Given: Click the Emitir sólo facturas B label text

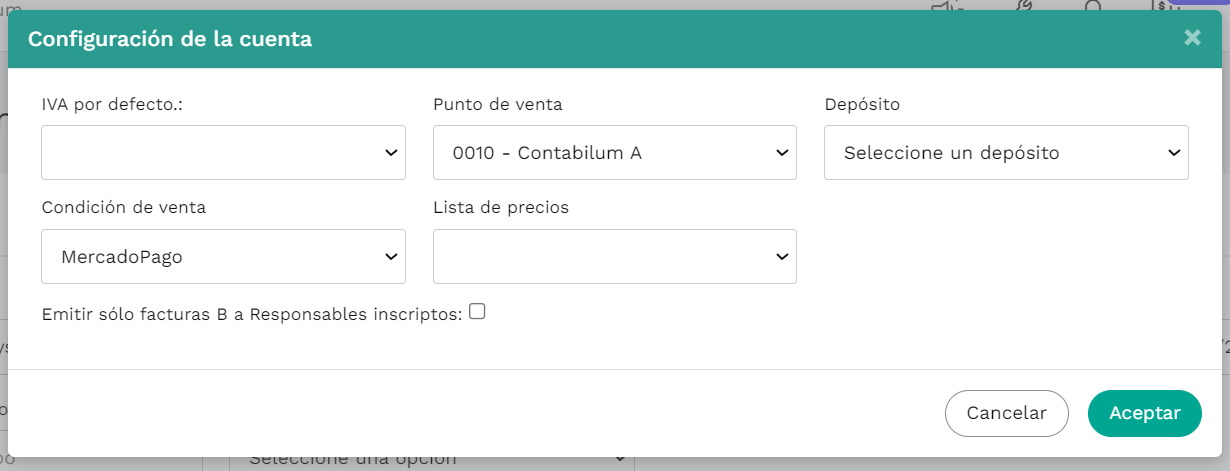Looking at the screenshot, I should click(x=252, y=314).
